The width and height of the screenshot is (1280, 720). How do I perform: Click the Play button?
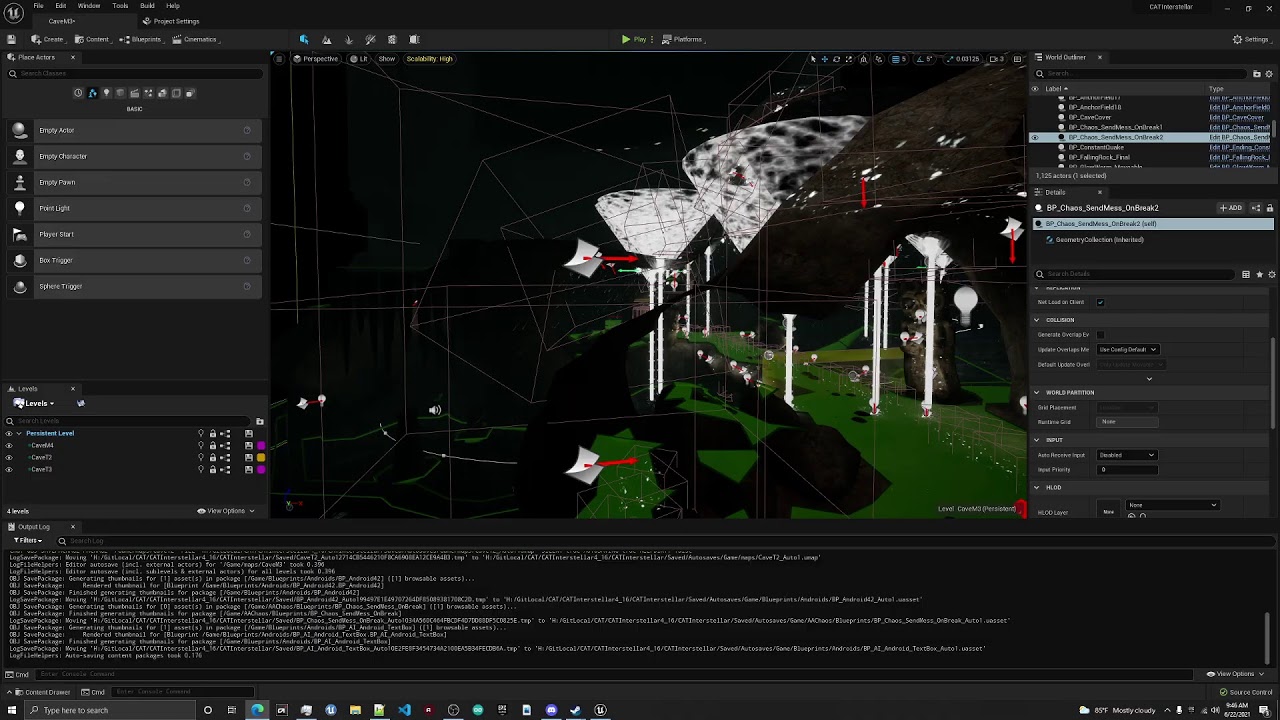[634, 39]
